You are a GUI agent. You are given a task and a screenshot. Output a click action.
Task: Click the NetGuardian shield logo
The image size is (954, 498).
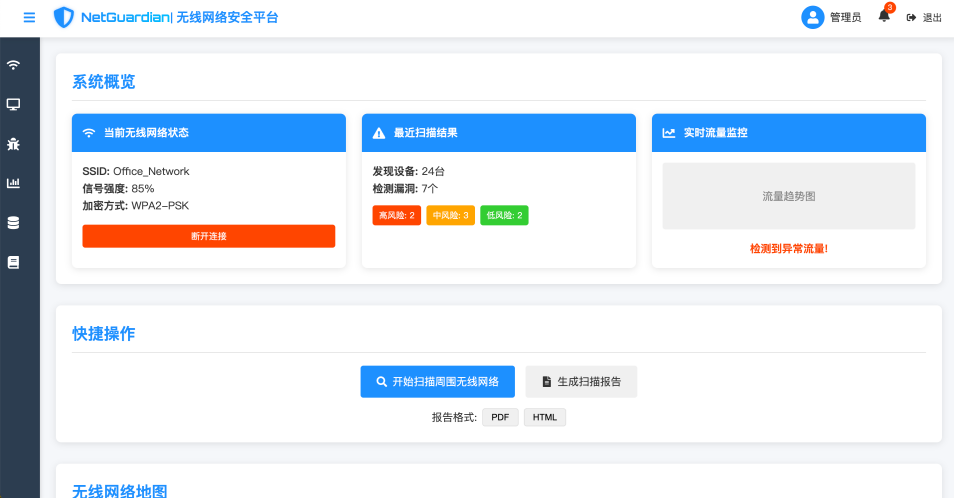64,18
